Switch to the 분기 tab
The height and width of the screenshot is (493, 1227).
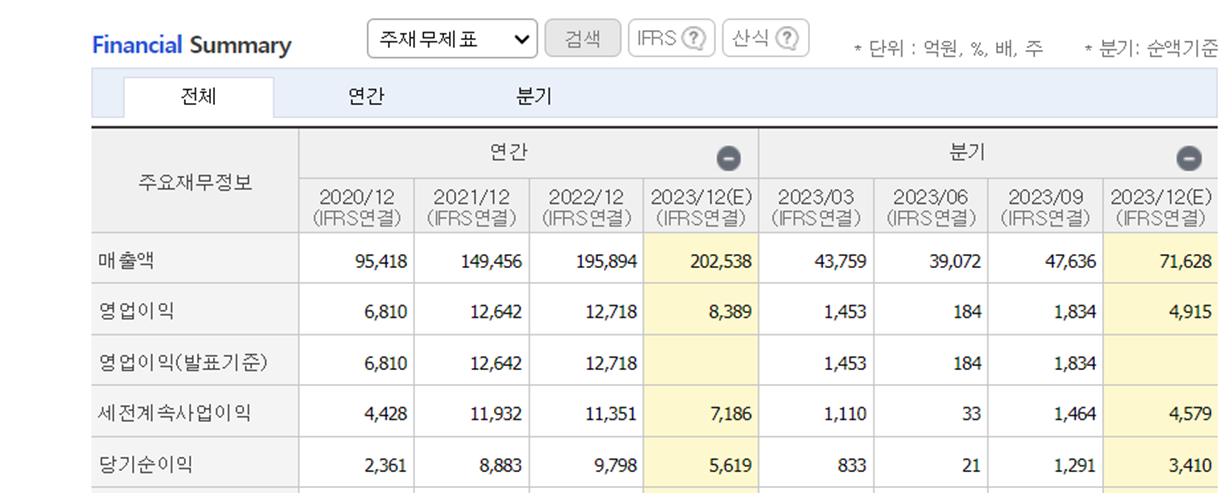[x=534, y=97]
